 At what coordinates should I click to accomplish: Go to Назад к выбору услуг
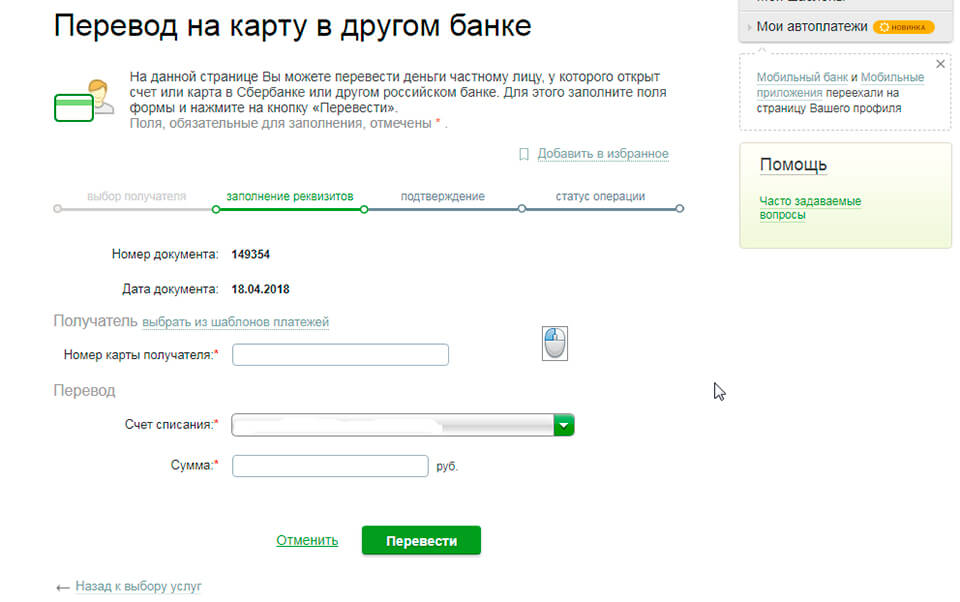[x=138, y=586]
